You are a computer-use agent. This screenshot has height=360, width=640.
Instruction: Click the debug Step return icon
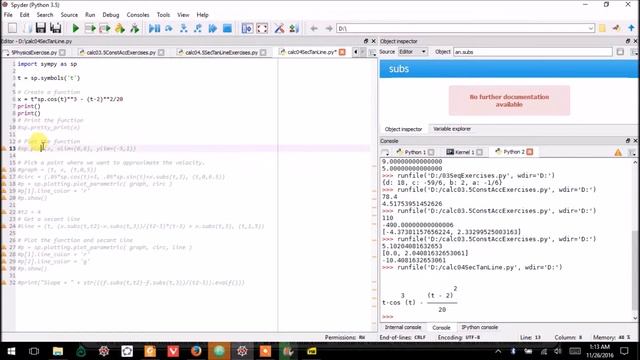pos(198,28)
